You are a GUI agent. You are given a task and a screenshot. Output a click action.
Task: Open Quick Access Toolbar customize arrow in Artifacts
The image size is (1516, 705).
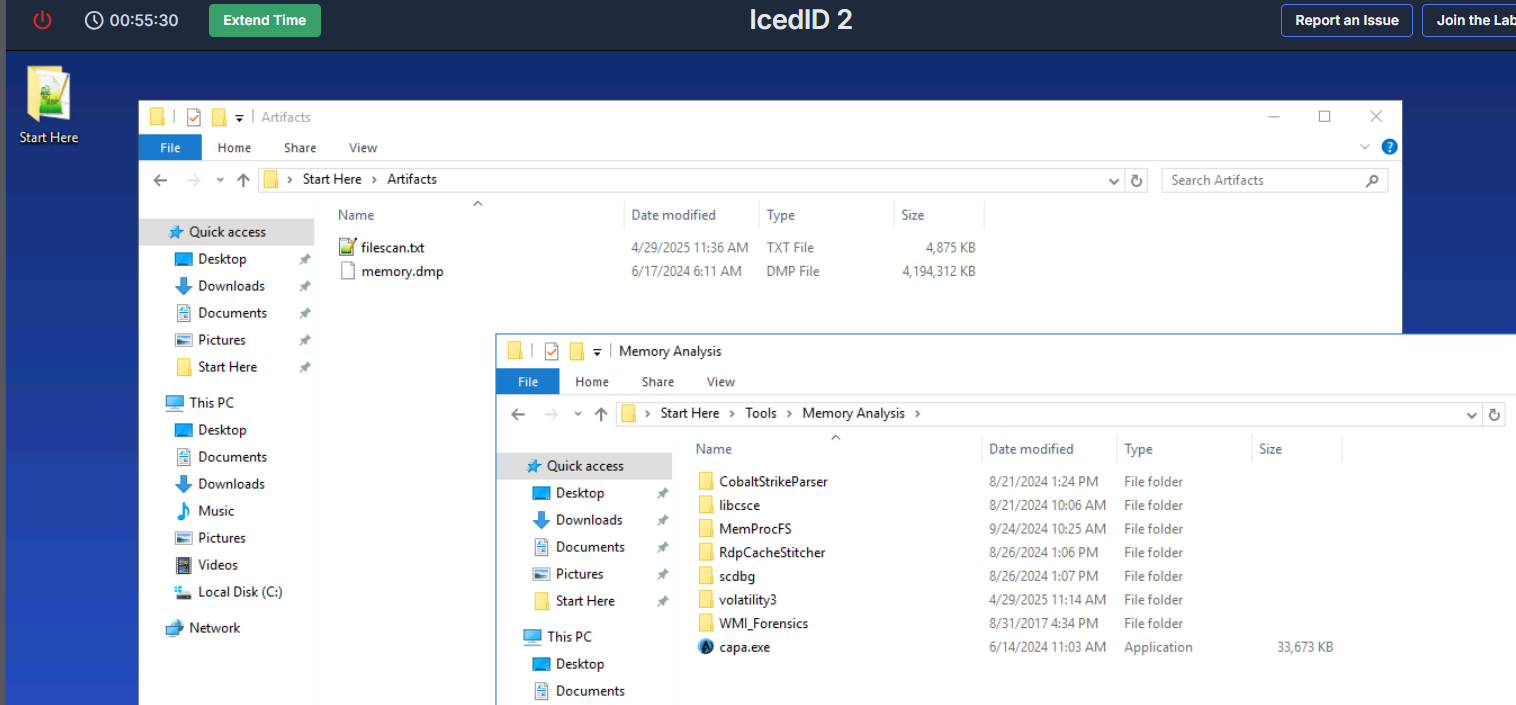(x=240, y=118)
